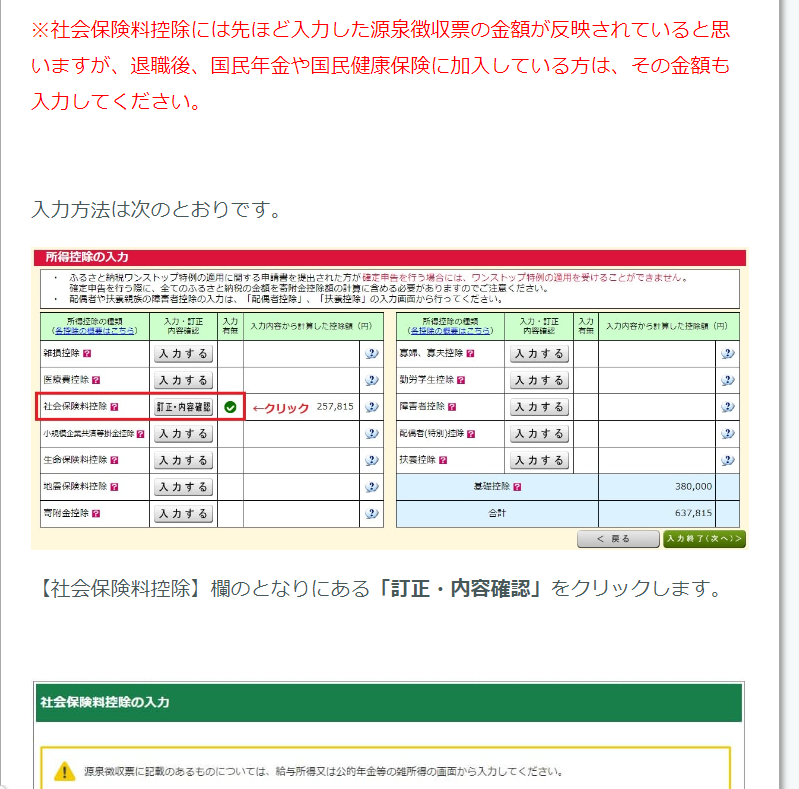Image resolution: width=799 pixels, height=789 pixels.
Task: Click the green checkmark in the 社会保険料控除 row
Action: pyautogui.click(x=230, y=407)
